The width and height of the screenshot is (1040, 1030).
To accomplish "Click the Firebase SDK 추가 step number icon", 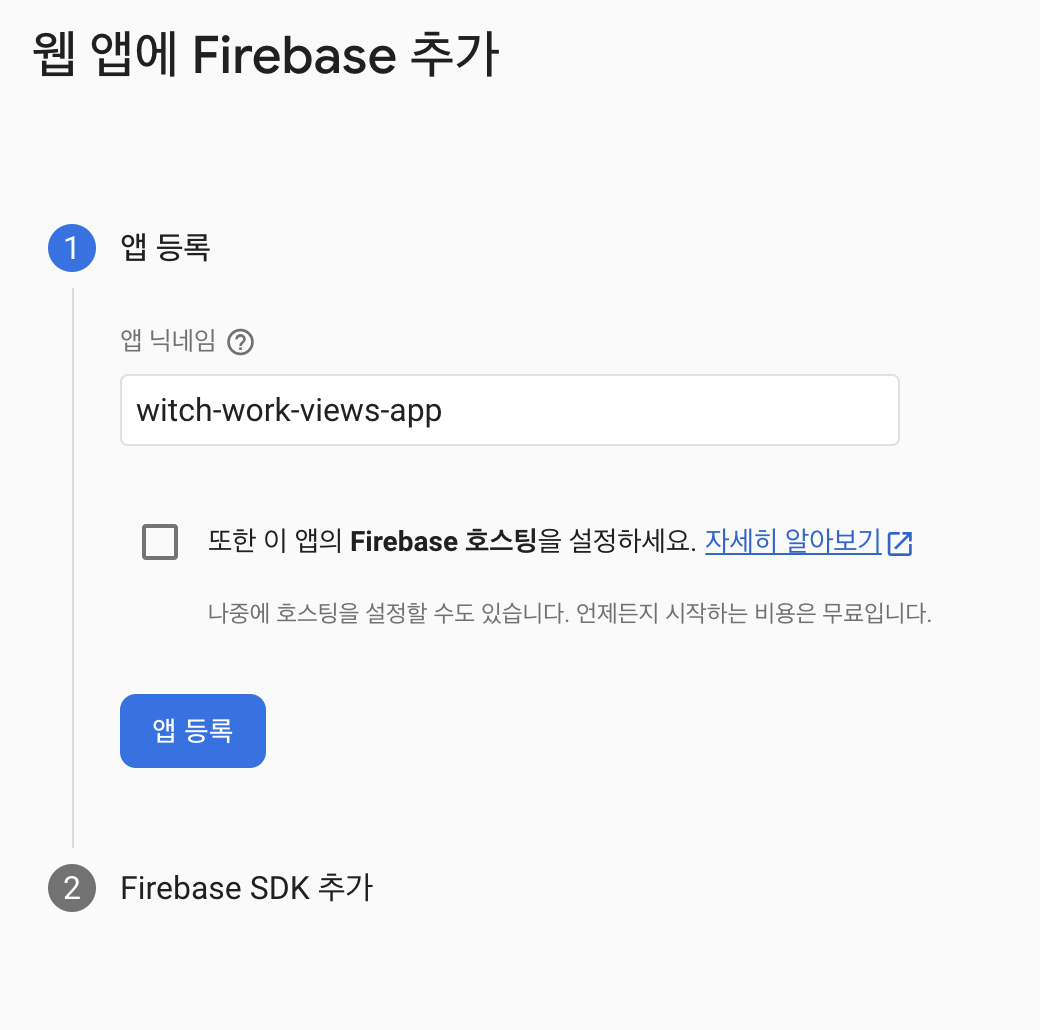I will 71,887.
